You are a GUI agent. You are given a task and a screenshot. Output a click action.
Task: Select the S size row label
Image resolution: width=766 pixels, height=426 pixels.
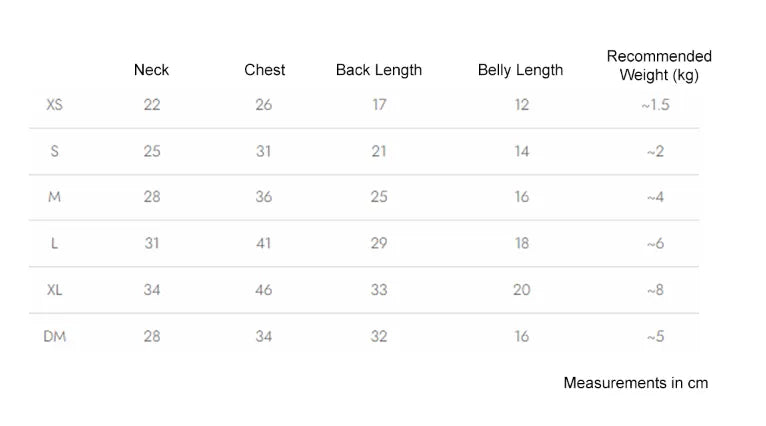(x=54, y=151)
